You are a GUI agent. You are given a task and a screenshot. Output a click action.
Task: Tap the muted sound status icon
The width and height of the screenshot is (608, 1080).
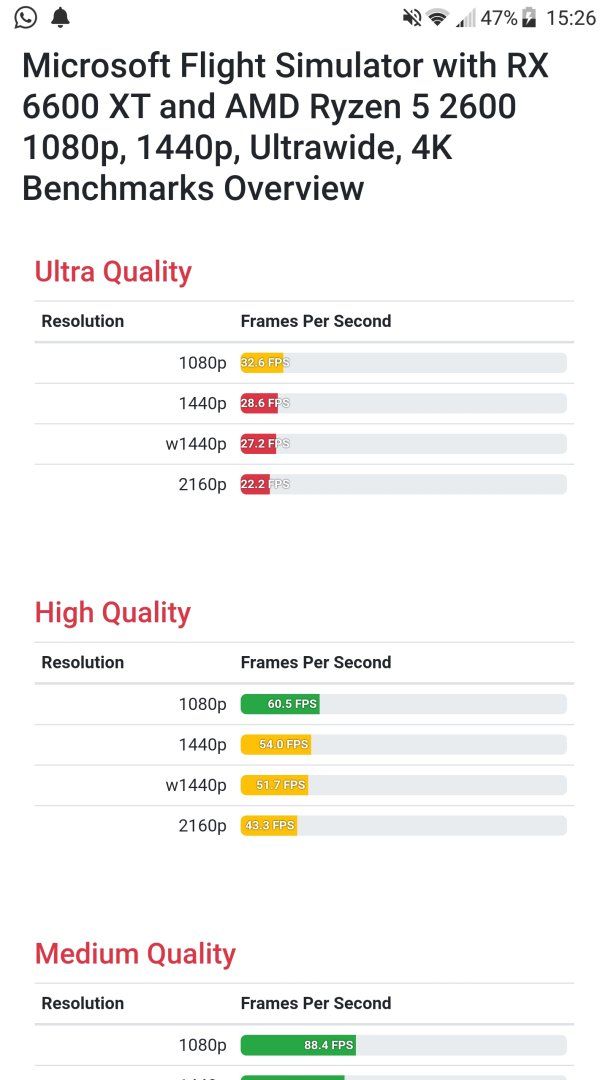[x=412, y=17]
